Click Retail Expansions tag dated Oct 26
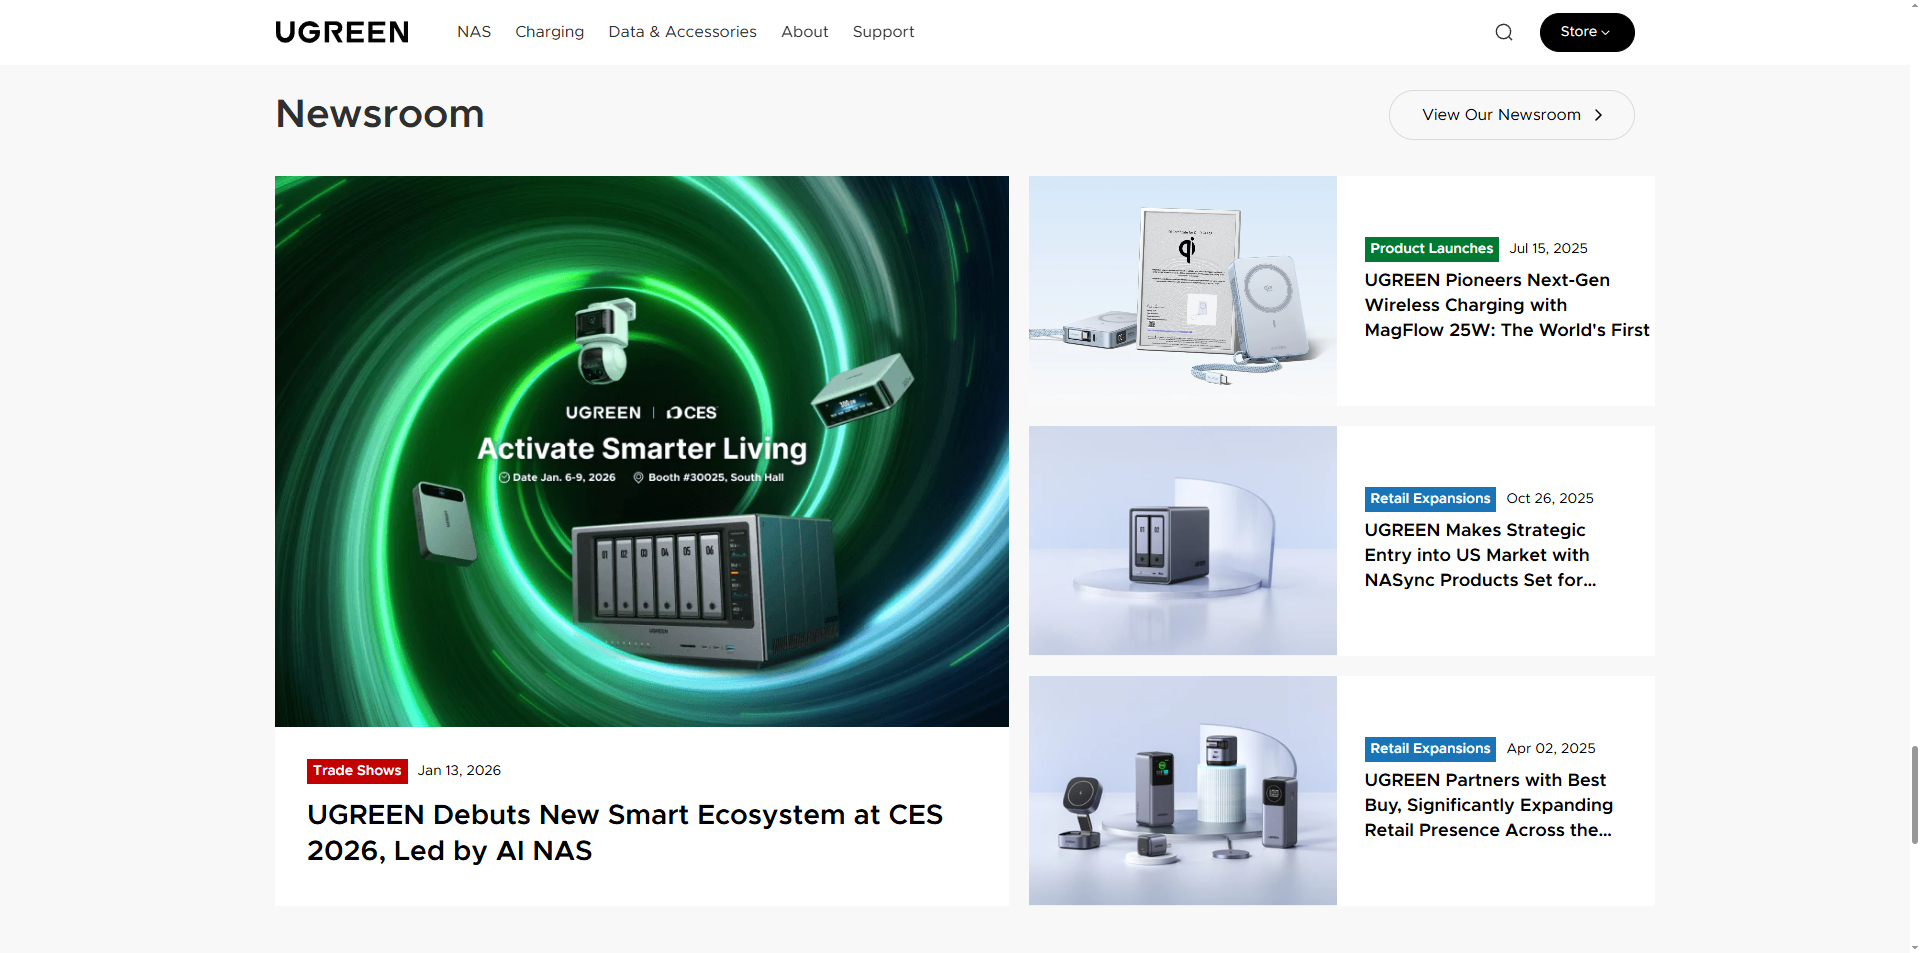 [x=1430, y=499]
